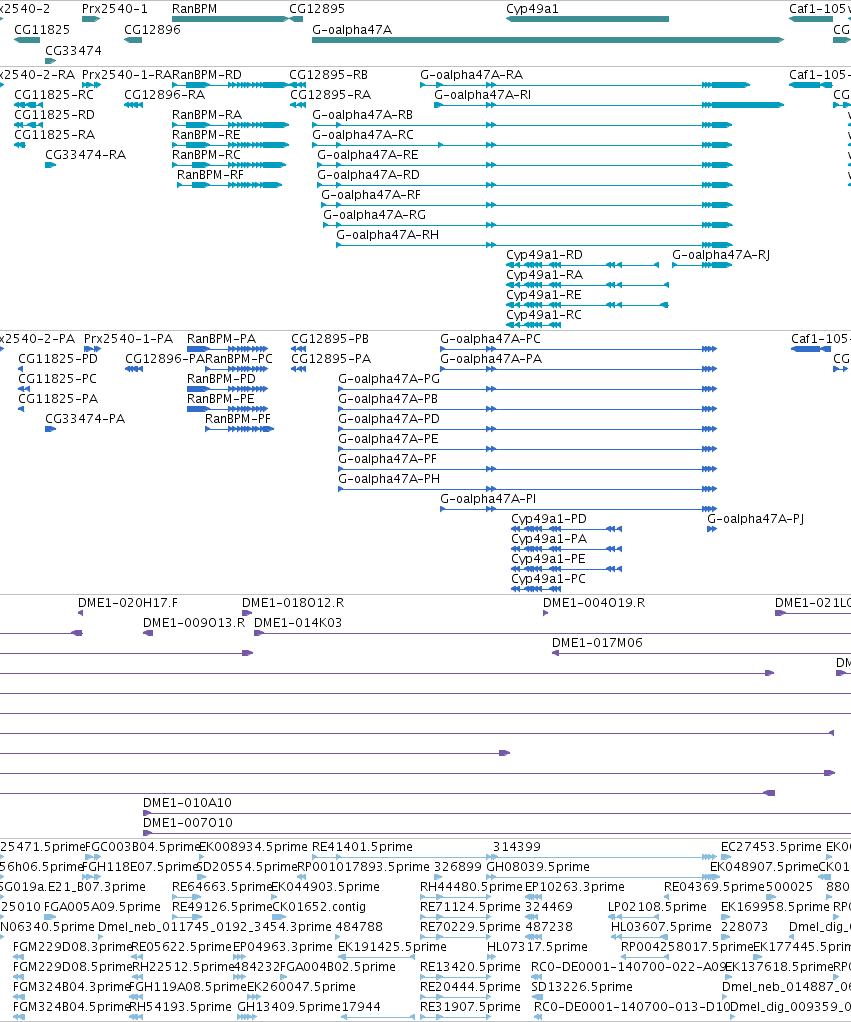Click the G-oalpha47A gene label
851x1022 pixels.
coord(352,29)
